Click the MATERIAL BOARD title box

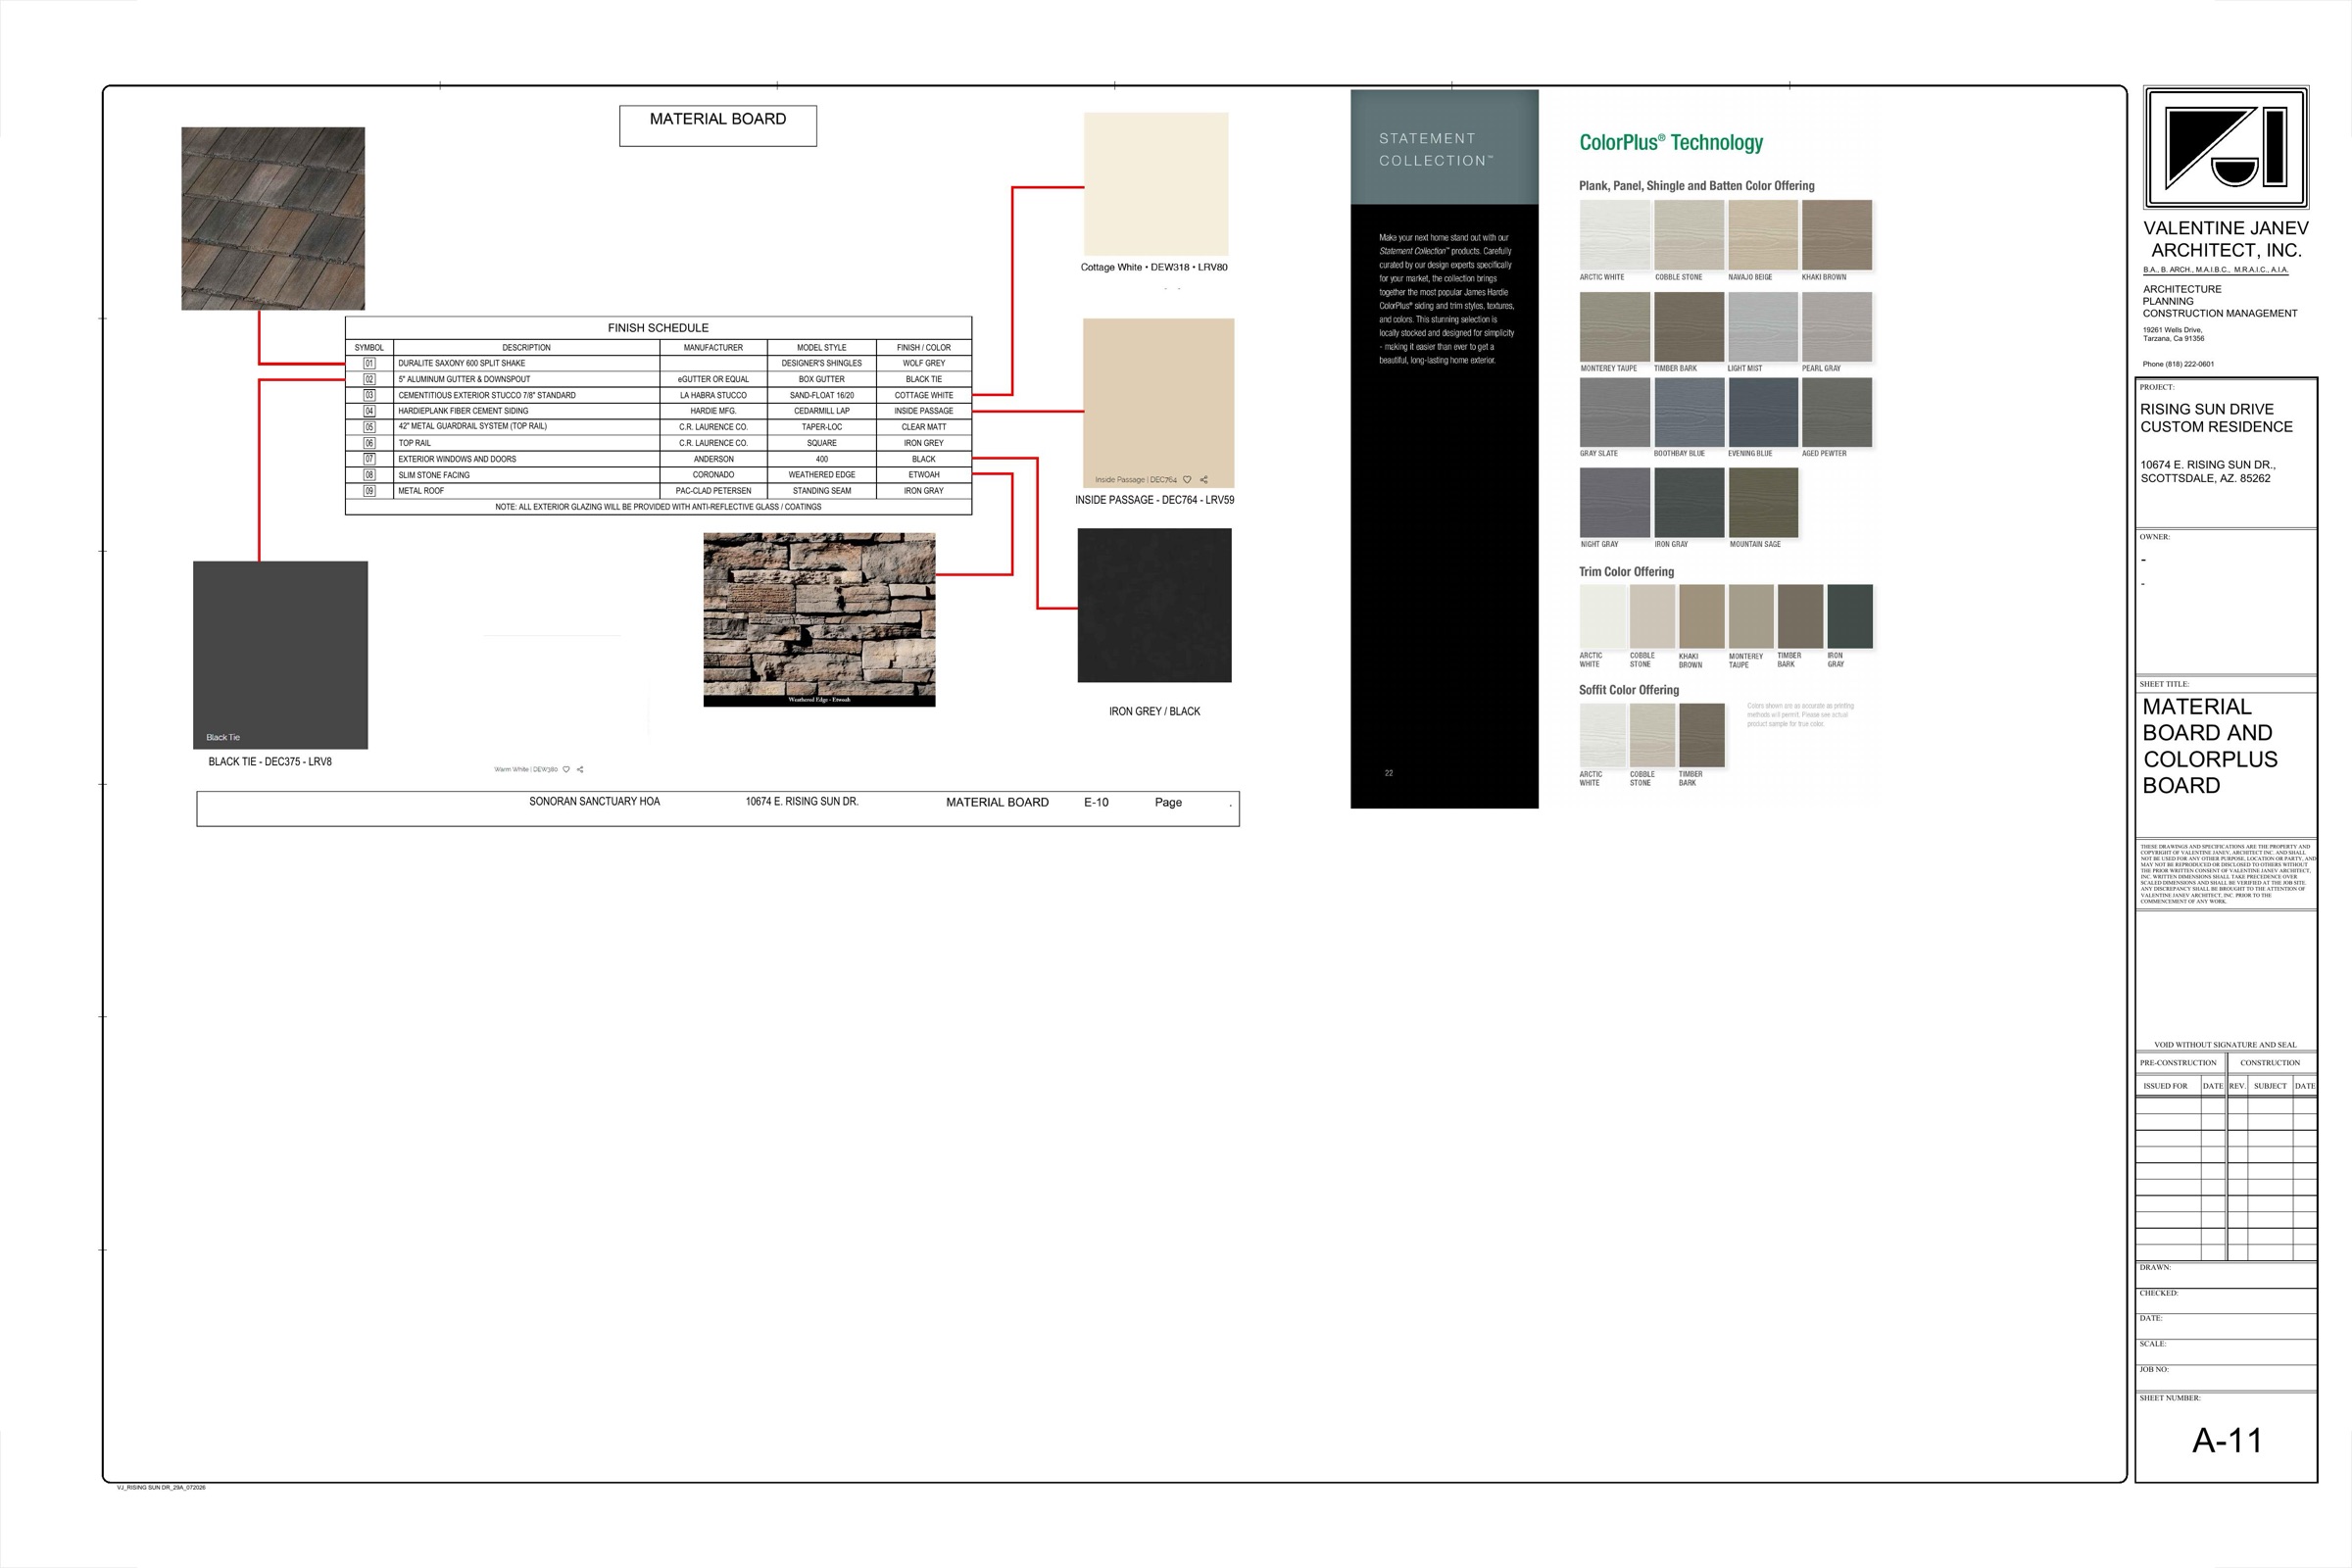point(718,126)
